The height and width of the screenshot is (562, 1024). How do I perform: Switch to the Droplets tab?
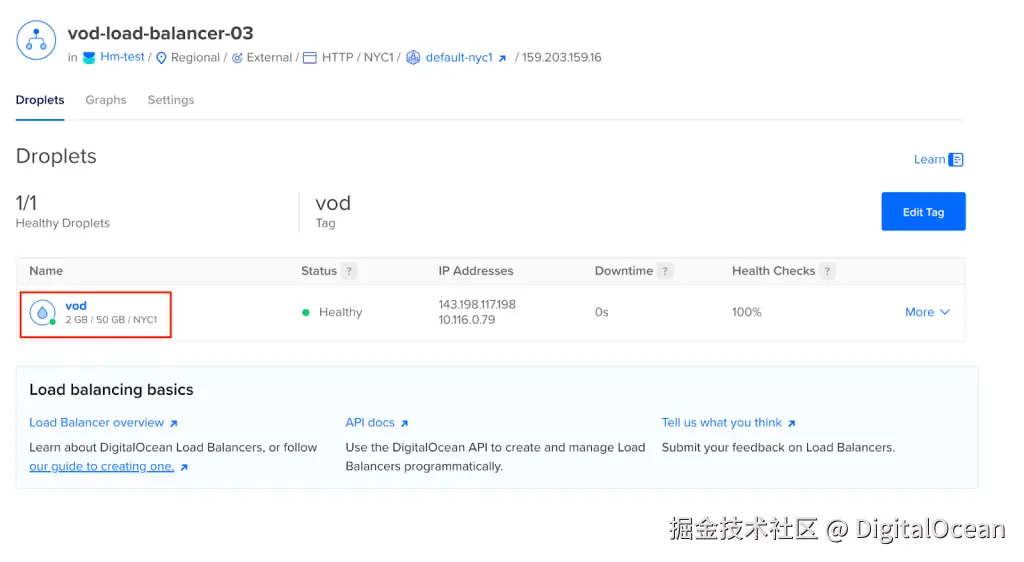tap(40, 100)
